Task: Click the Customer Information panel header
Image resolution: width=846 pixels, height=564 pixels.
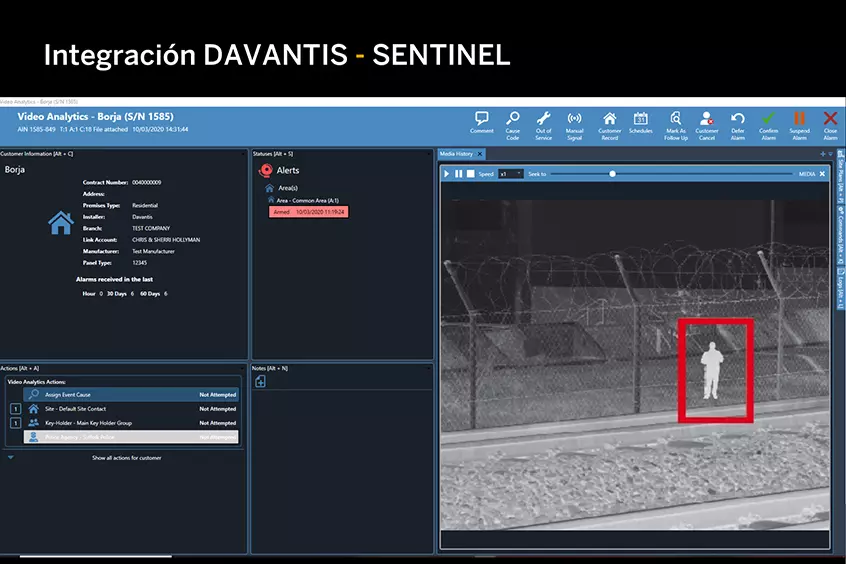Action: point(37,154)
